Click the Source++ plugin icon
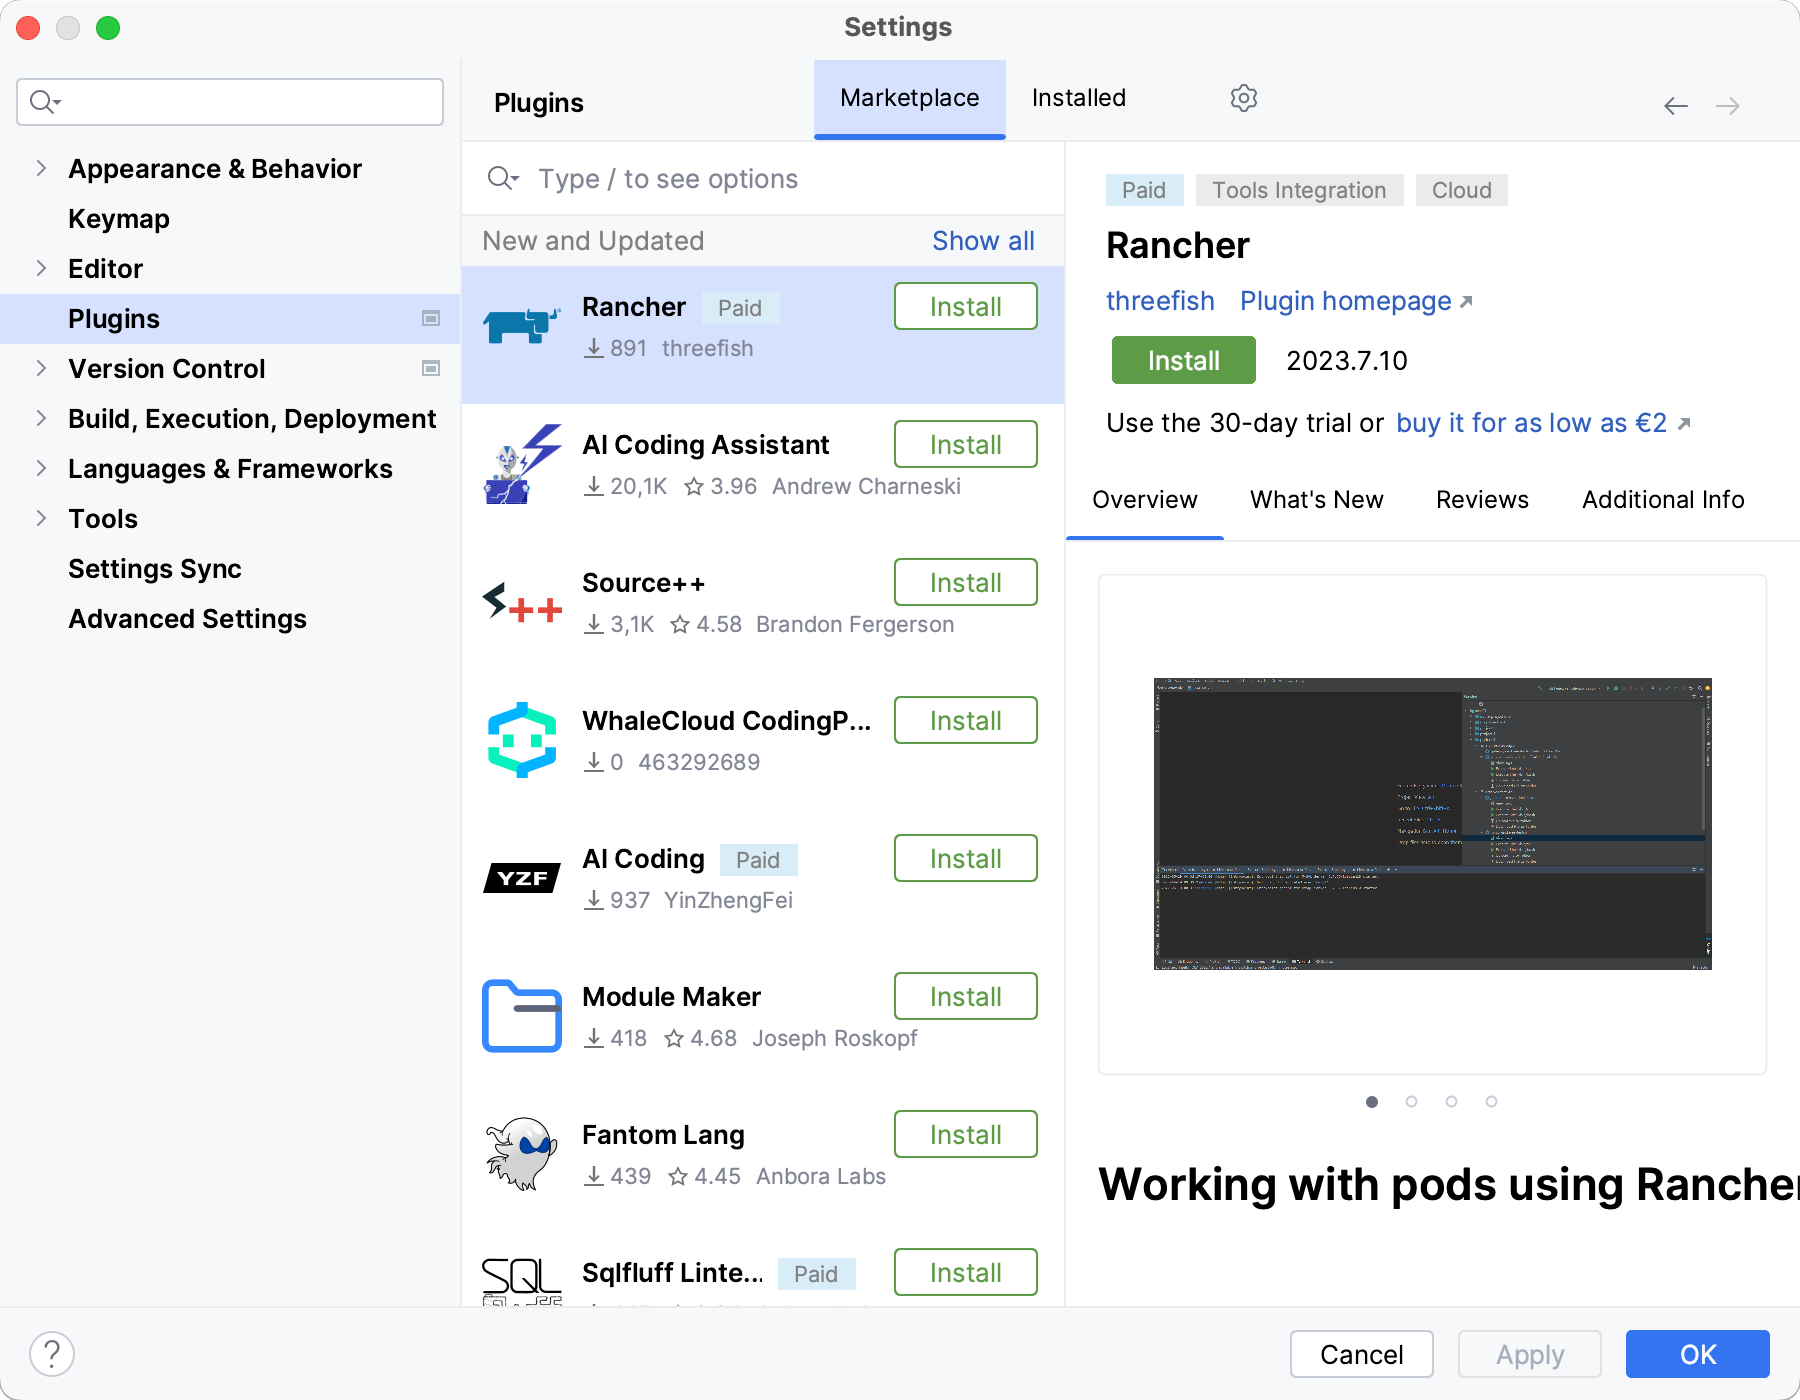This screenshot has width=1800, height=1400. click(522, 602)
